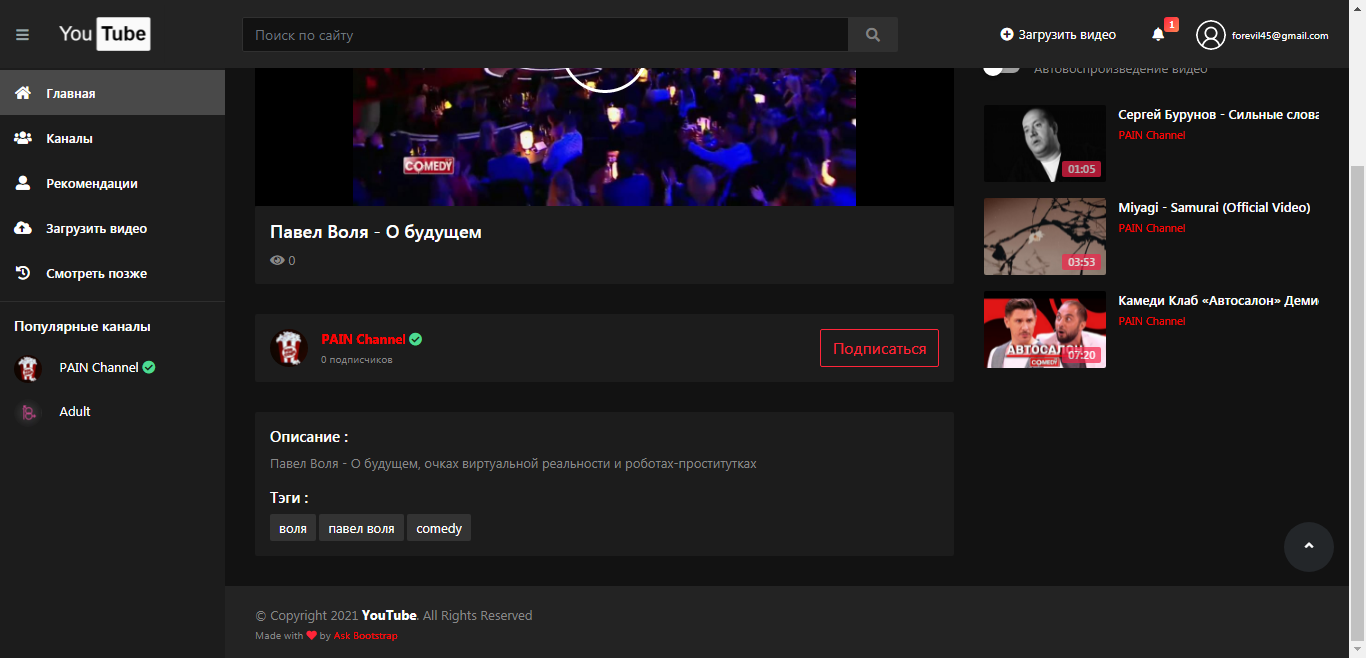Open the PAIN Channel name link below video
Viewport: 1366px width, 658px height.
(363, 339)
